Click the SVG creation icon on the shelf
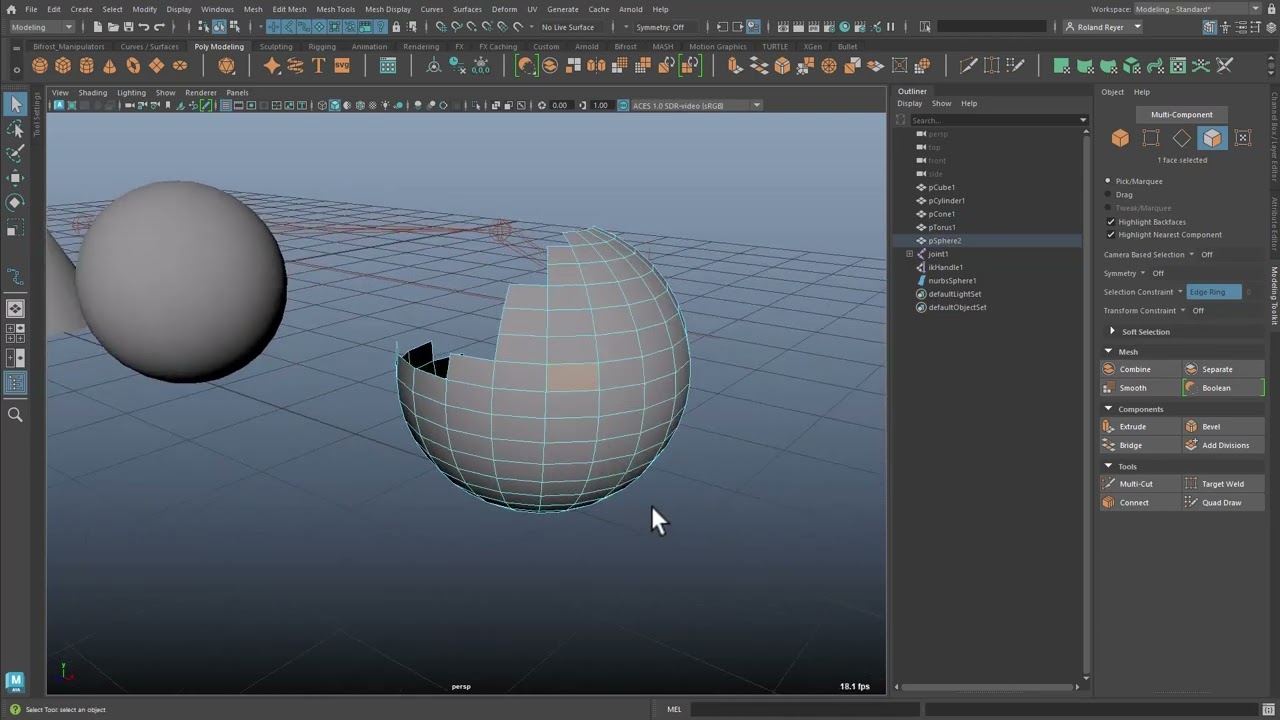Viewport: 1280px width, 720px height. point(342,66)
